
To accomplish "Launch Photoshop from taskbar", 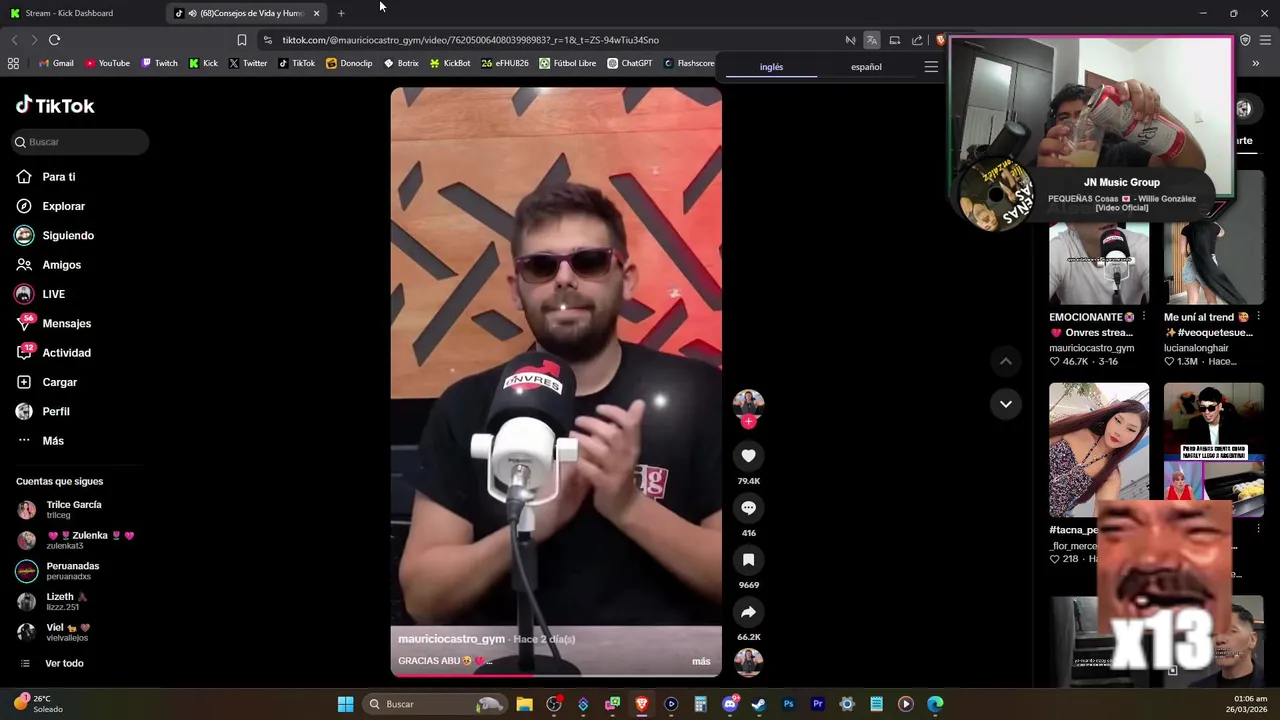I will tap(788, 704).
